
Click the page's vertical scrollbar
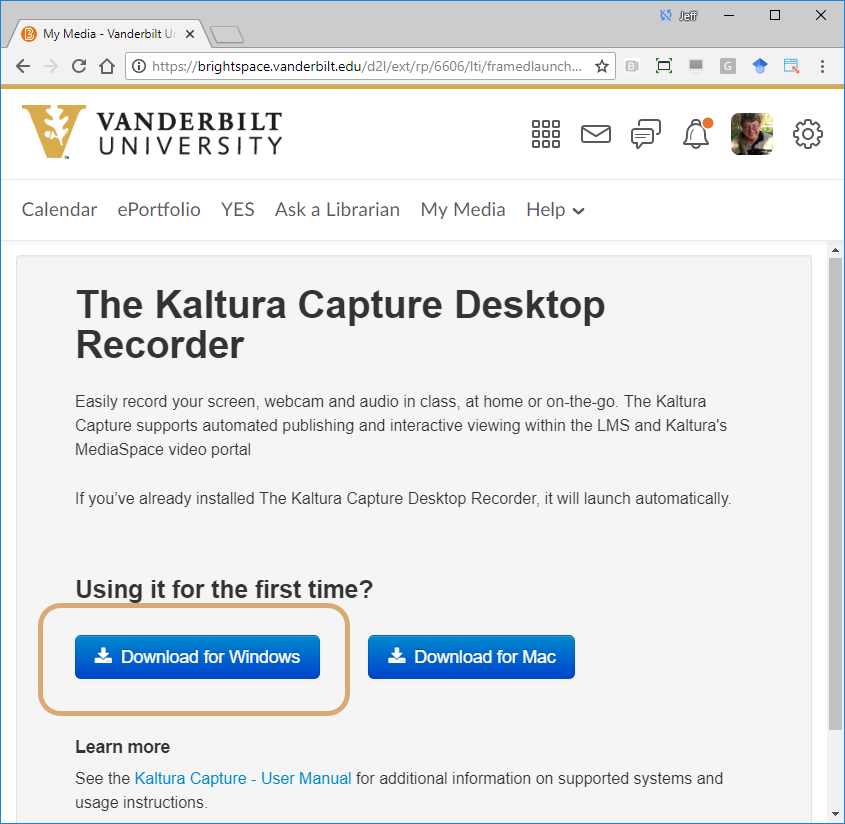pyautogui.click(x=835, y=490)
